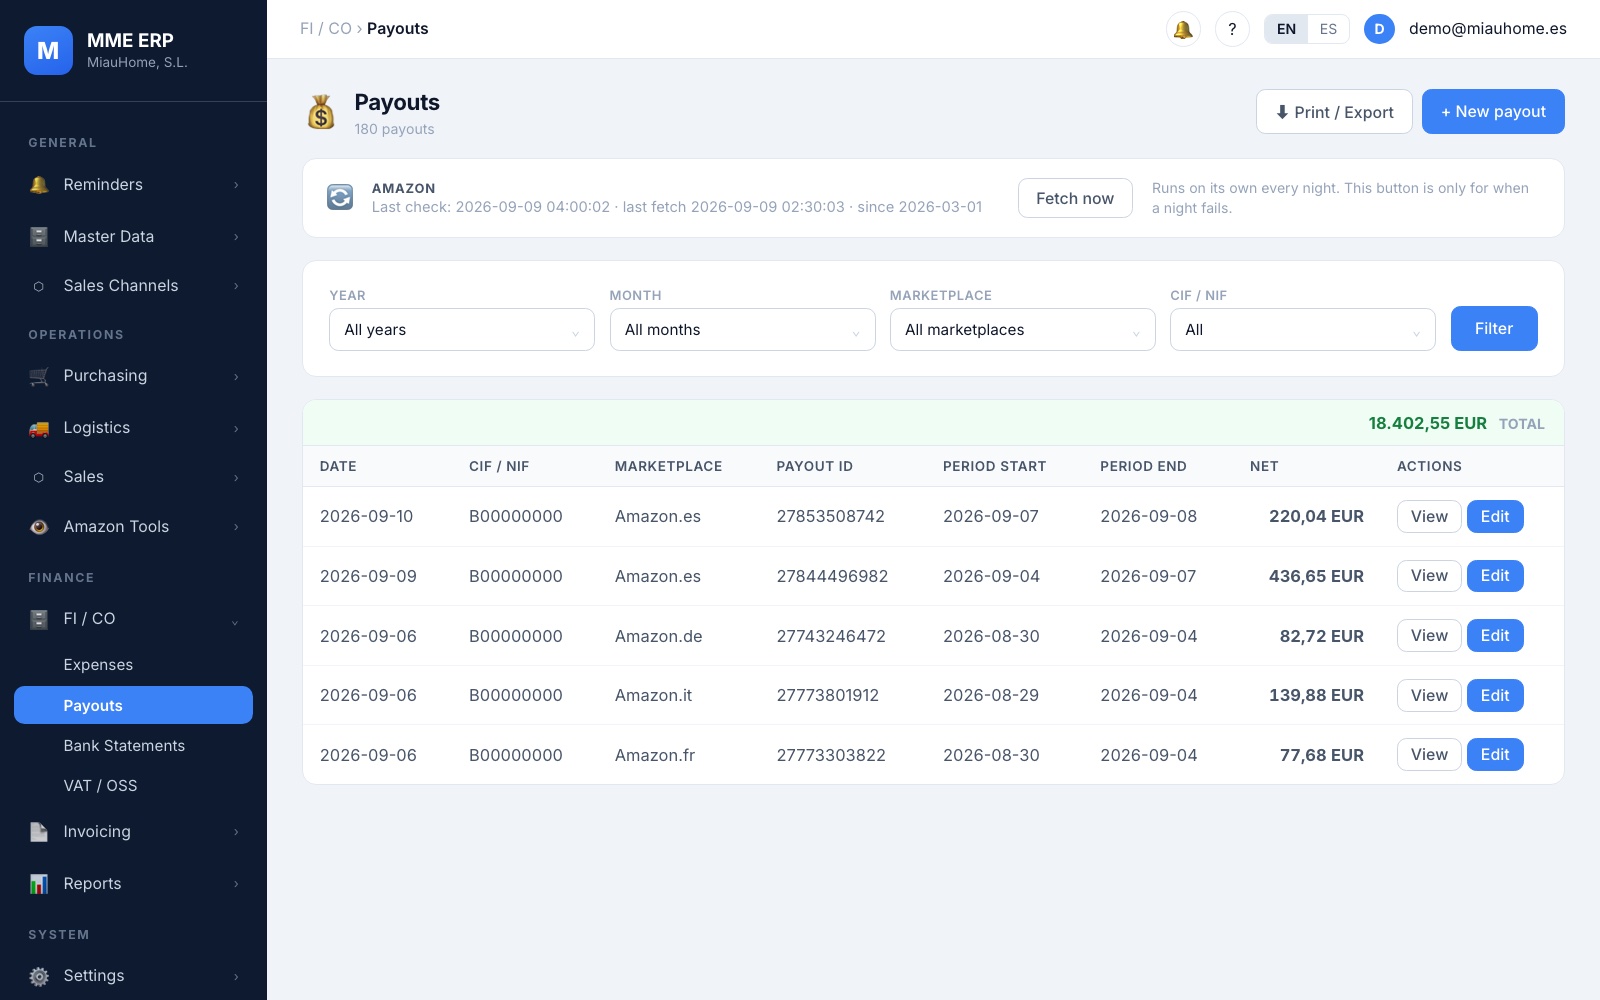Open the Year dropdown
This screenshot has height=1000, width=1600.
pyautogui.click(x=462, y=330)
